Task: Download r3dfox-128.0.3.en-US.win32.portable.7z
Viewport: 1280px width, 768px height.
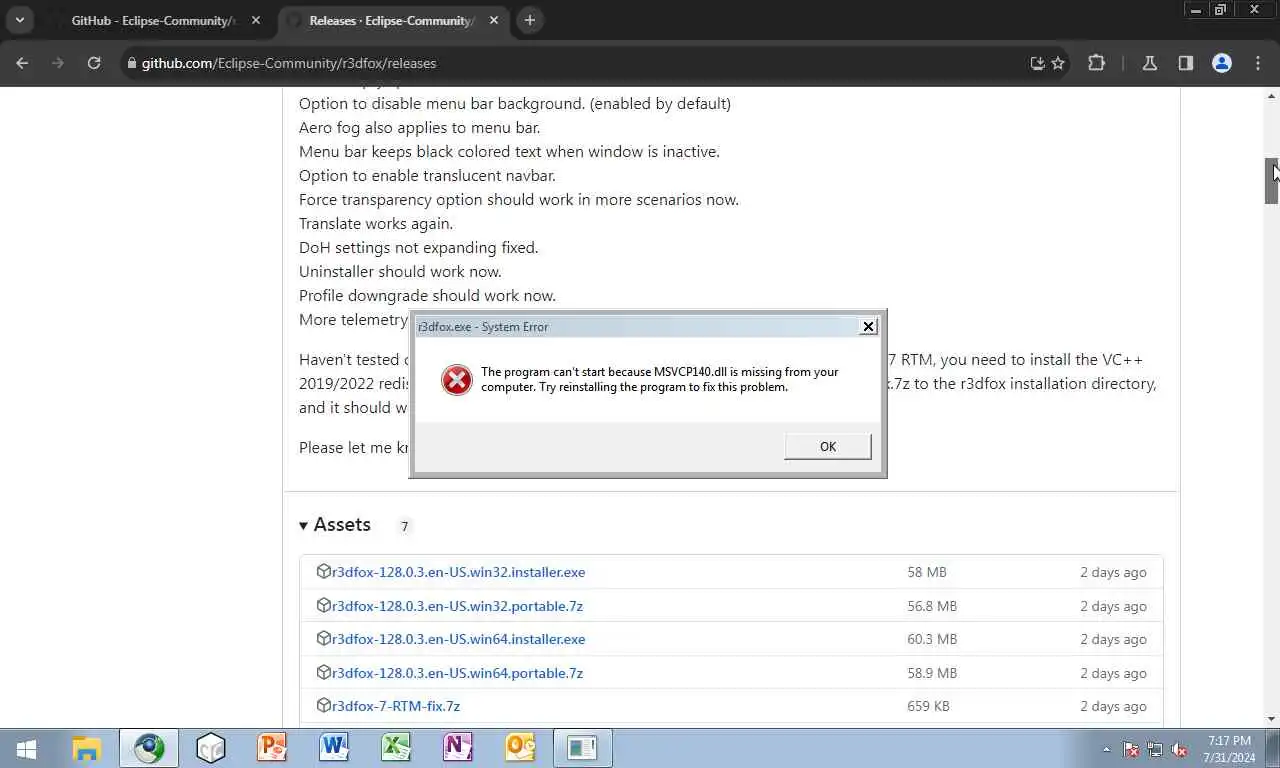Action: (x=457, y=606)
